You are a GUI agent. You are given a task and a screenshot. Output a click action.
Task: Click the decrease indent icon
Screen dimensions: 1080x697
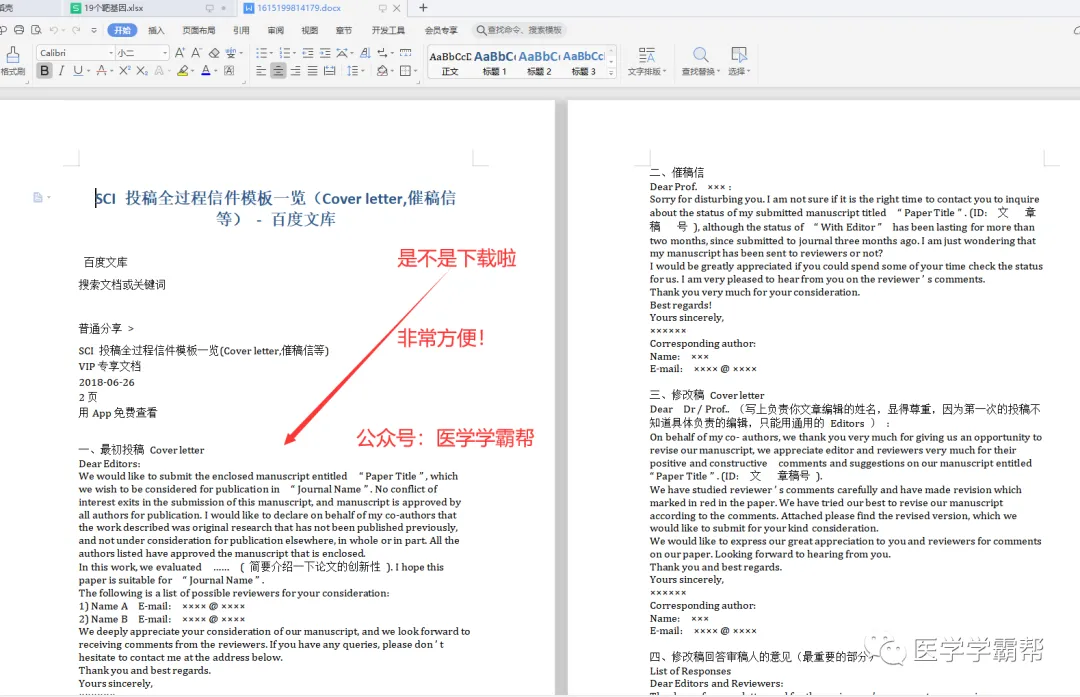(x=308, y=52)
